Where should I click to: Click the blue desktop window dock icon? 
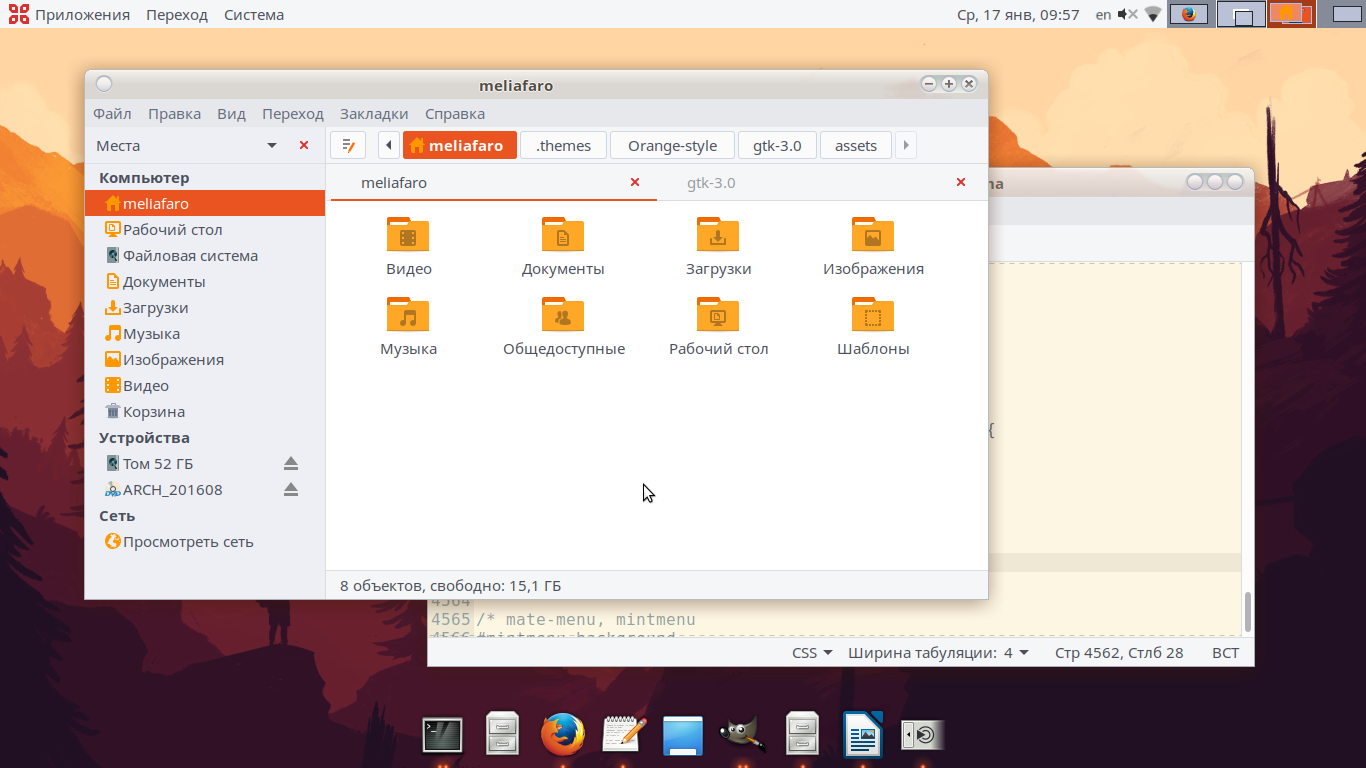[683, 735]
